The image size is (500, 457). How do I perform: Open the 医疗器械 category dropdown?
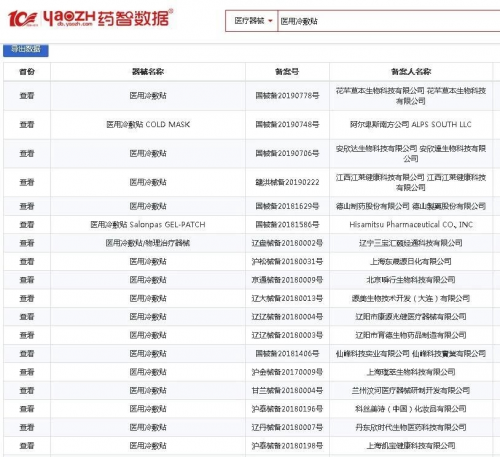pyautogui.click(x=252, y=21)
